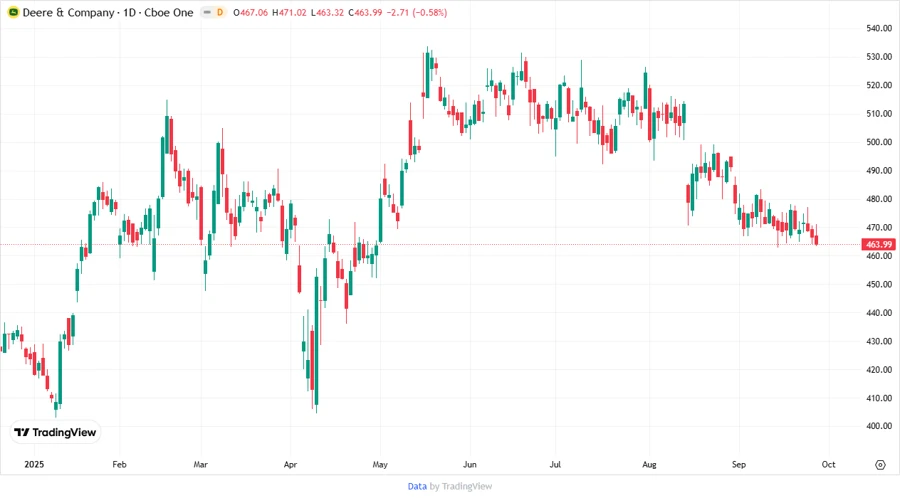Image resolution: width=900 pixels, height=498 pixels.
Task: Click the change value −2.71 (−0.58%)
Action: pyautogui.click(x=417, y=13)
